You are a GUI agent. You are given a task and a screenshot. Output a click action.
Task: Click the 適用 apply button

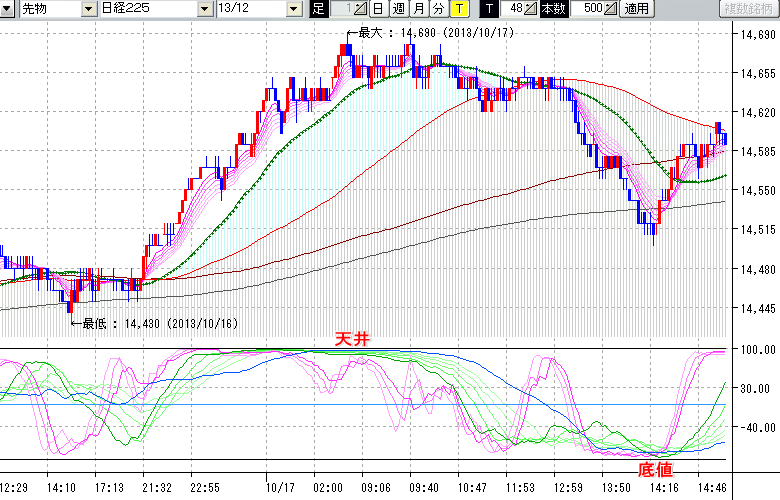point(636,9)
